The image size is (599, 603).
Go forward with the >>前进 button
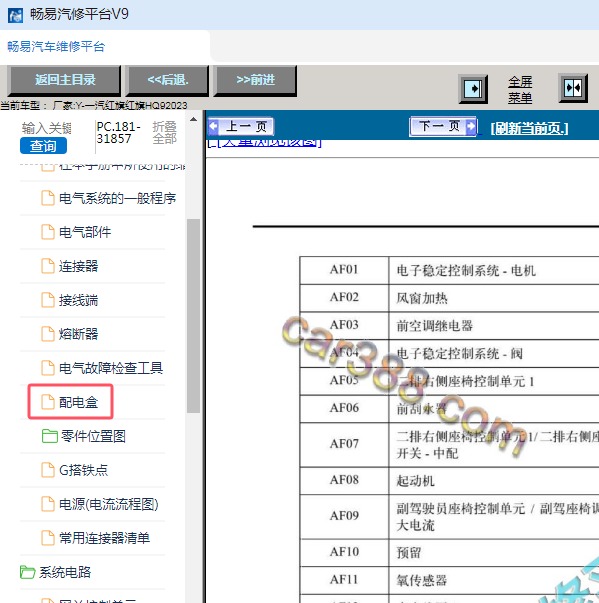click(256, 80)
